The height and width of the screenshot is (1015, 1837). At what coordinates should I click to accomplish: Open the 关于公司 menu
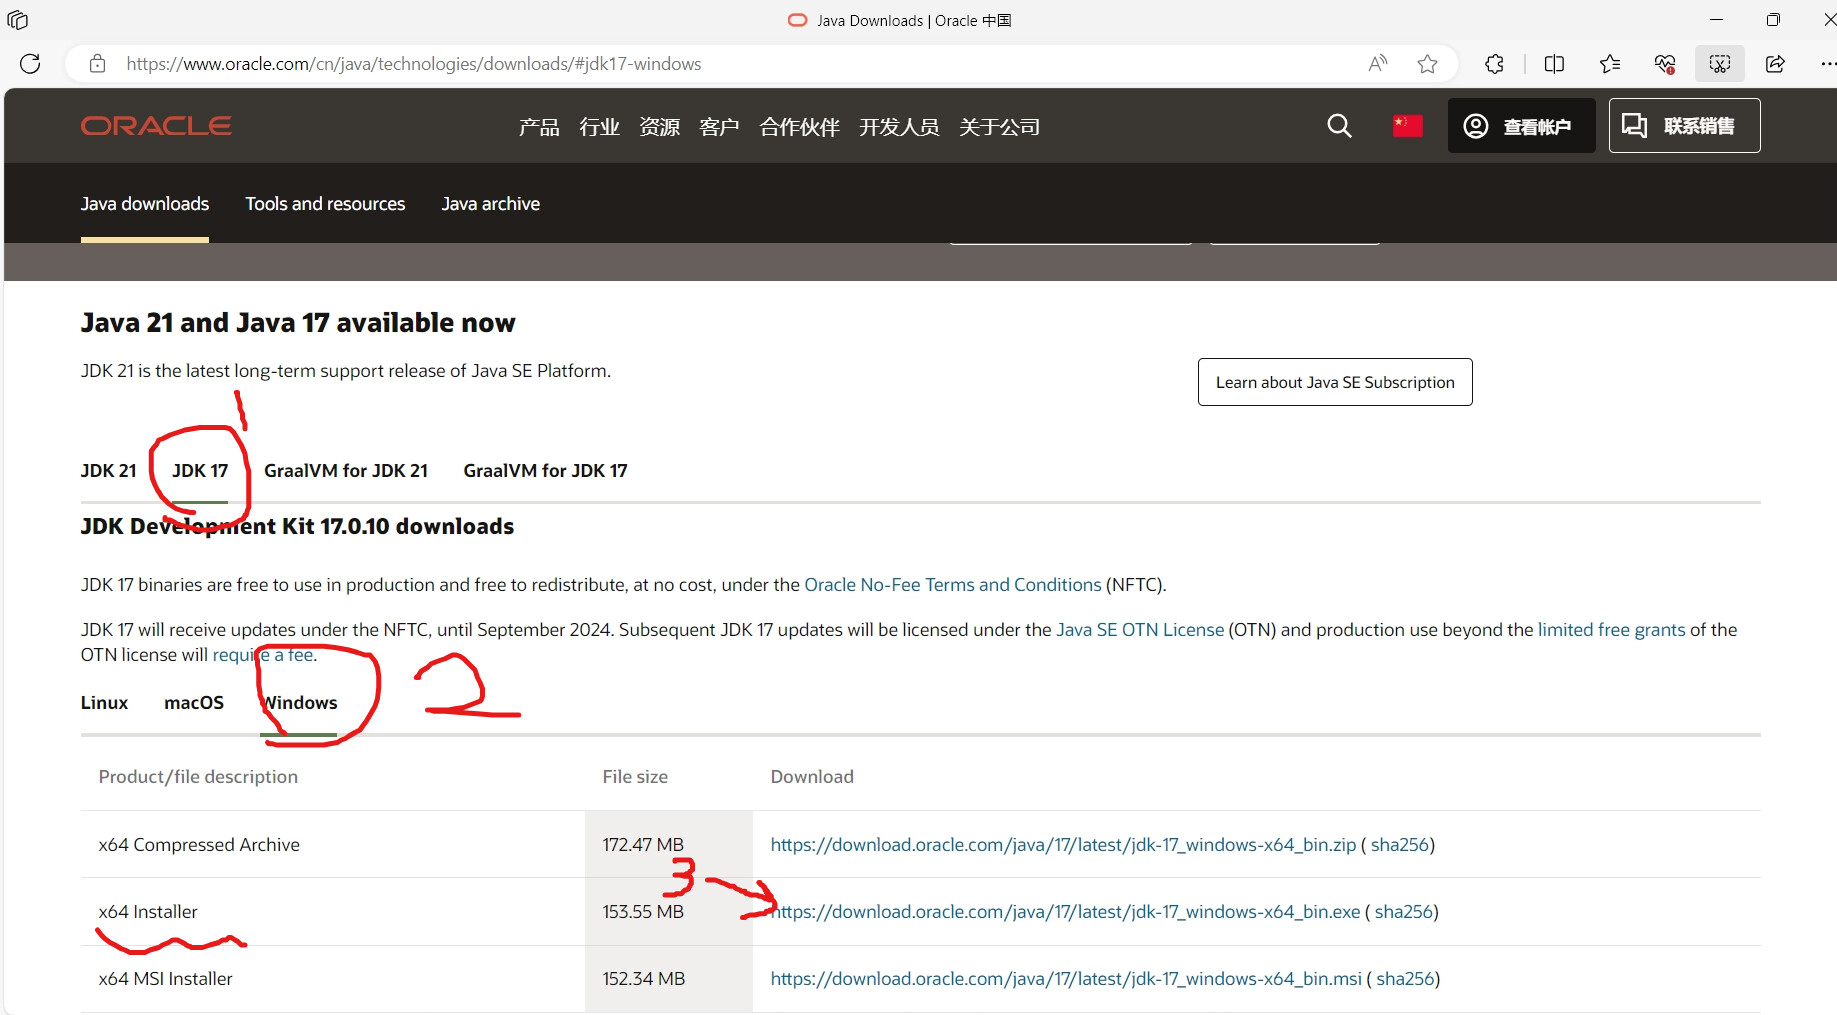pos(999,127)
